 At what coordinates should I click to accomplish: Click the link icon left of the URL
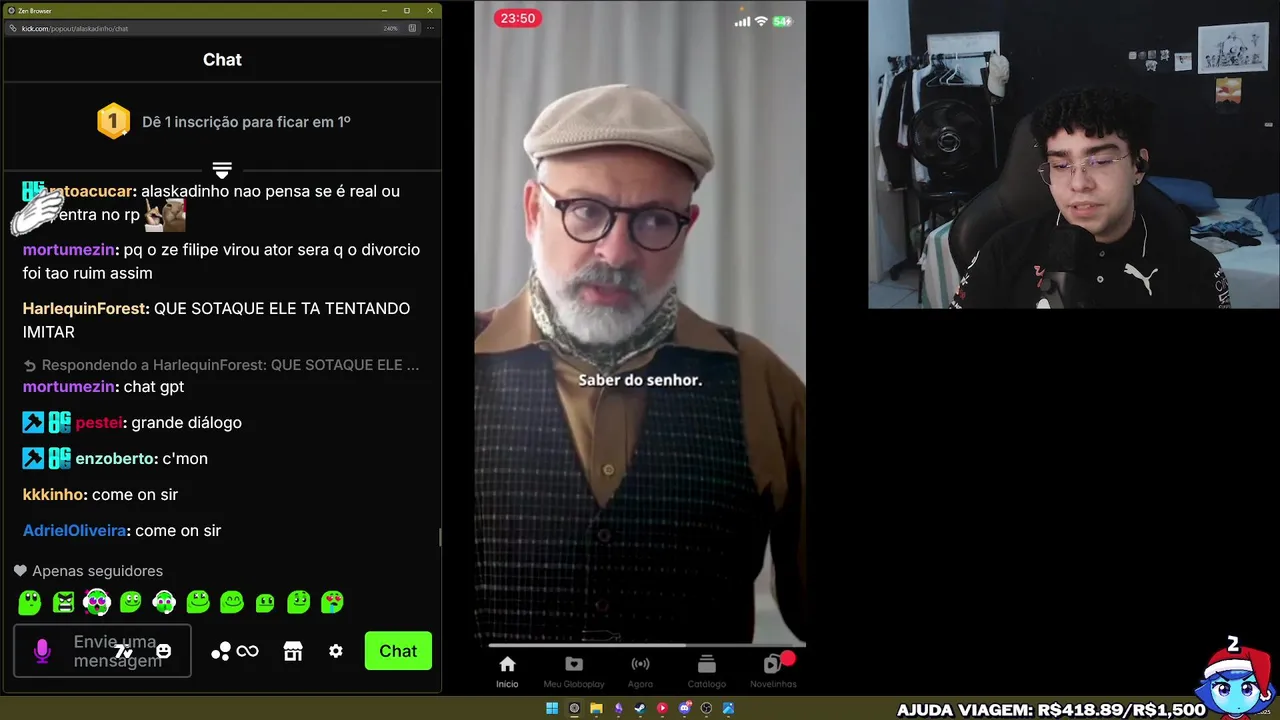13,28
